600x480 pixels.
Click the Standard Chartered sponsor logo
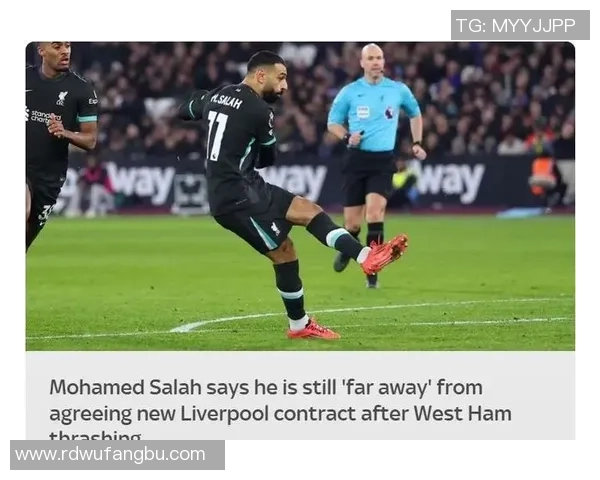tap(43, 116)
